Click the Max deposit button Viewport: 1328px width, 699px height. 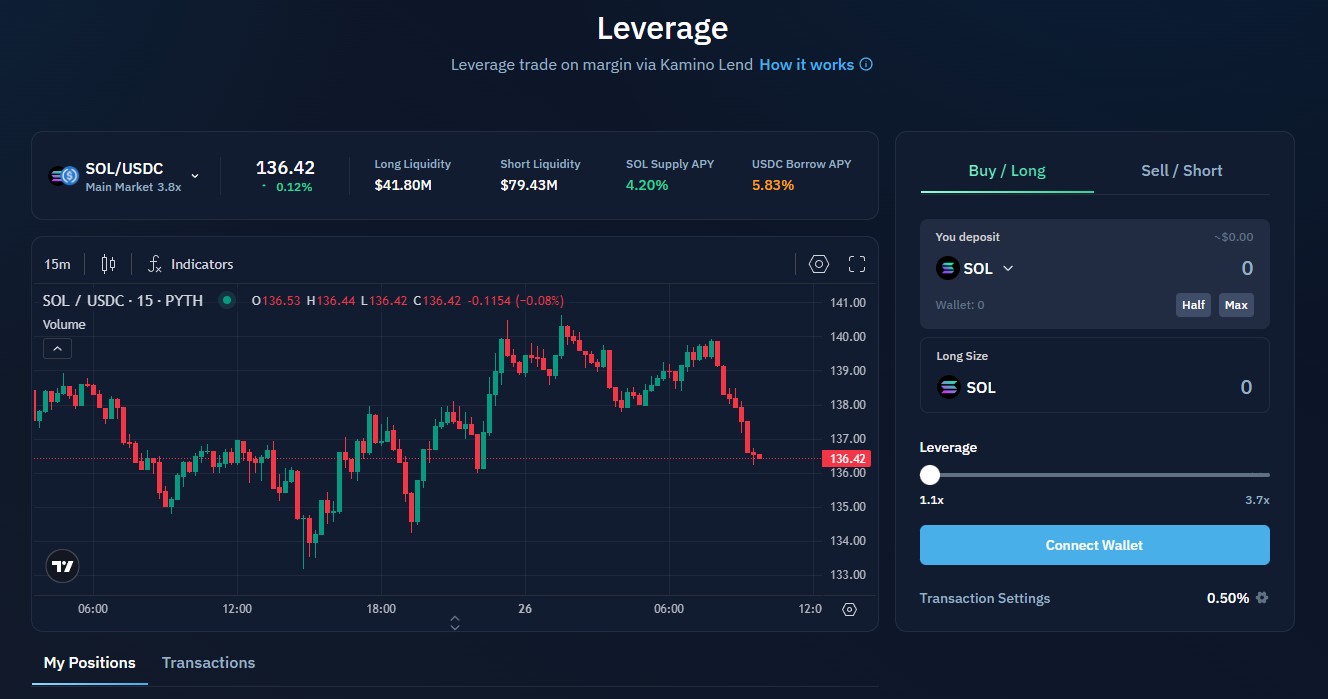pyautogui.click(x=1235, y=305)
